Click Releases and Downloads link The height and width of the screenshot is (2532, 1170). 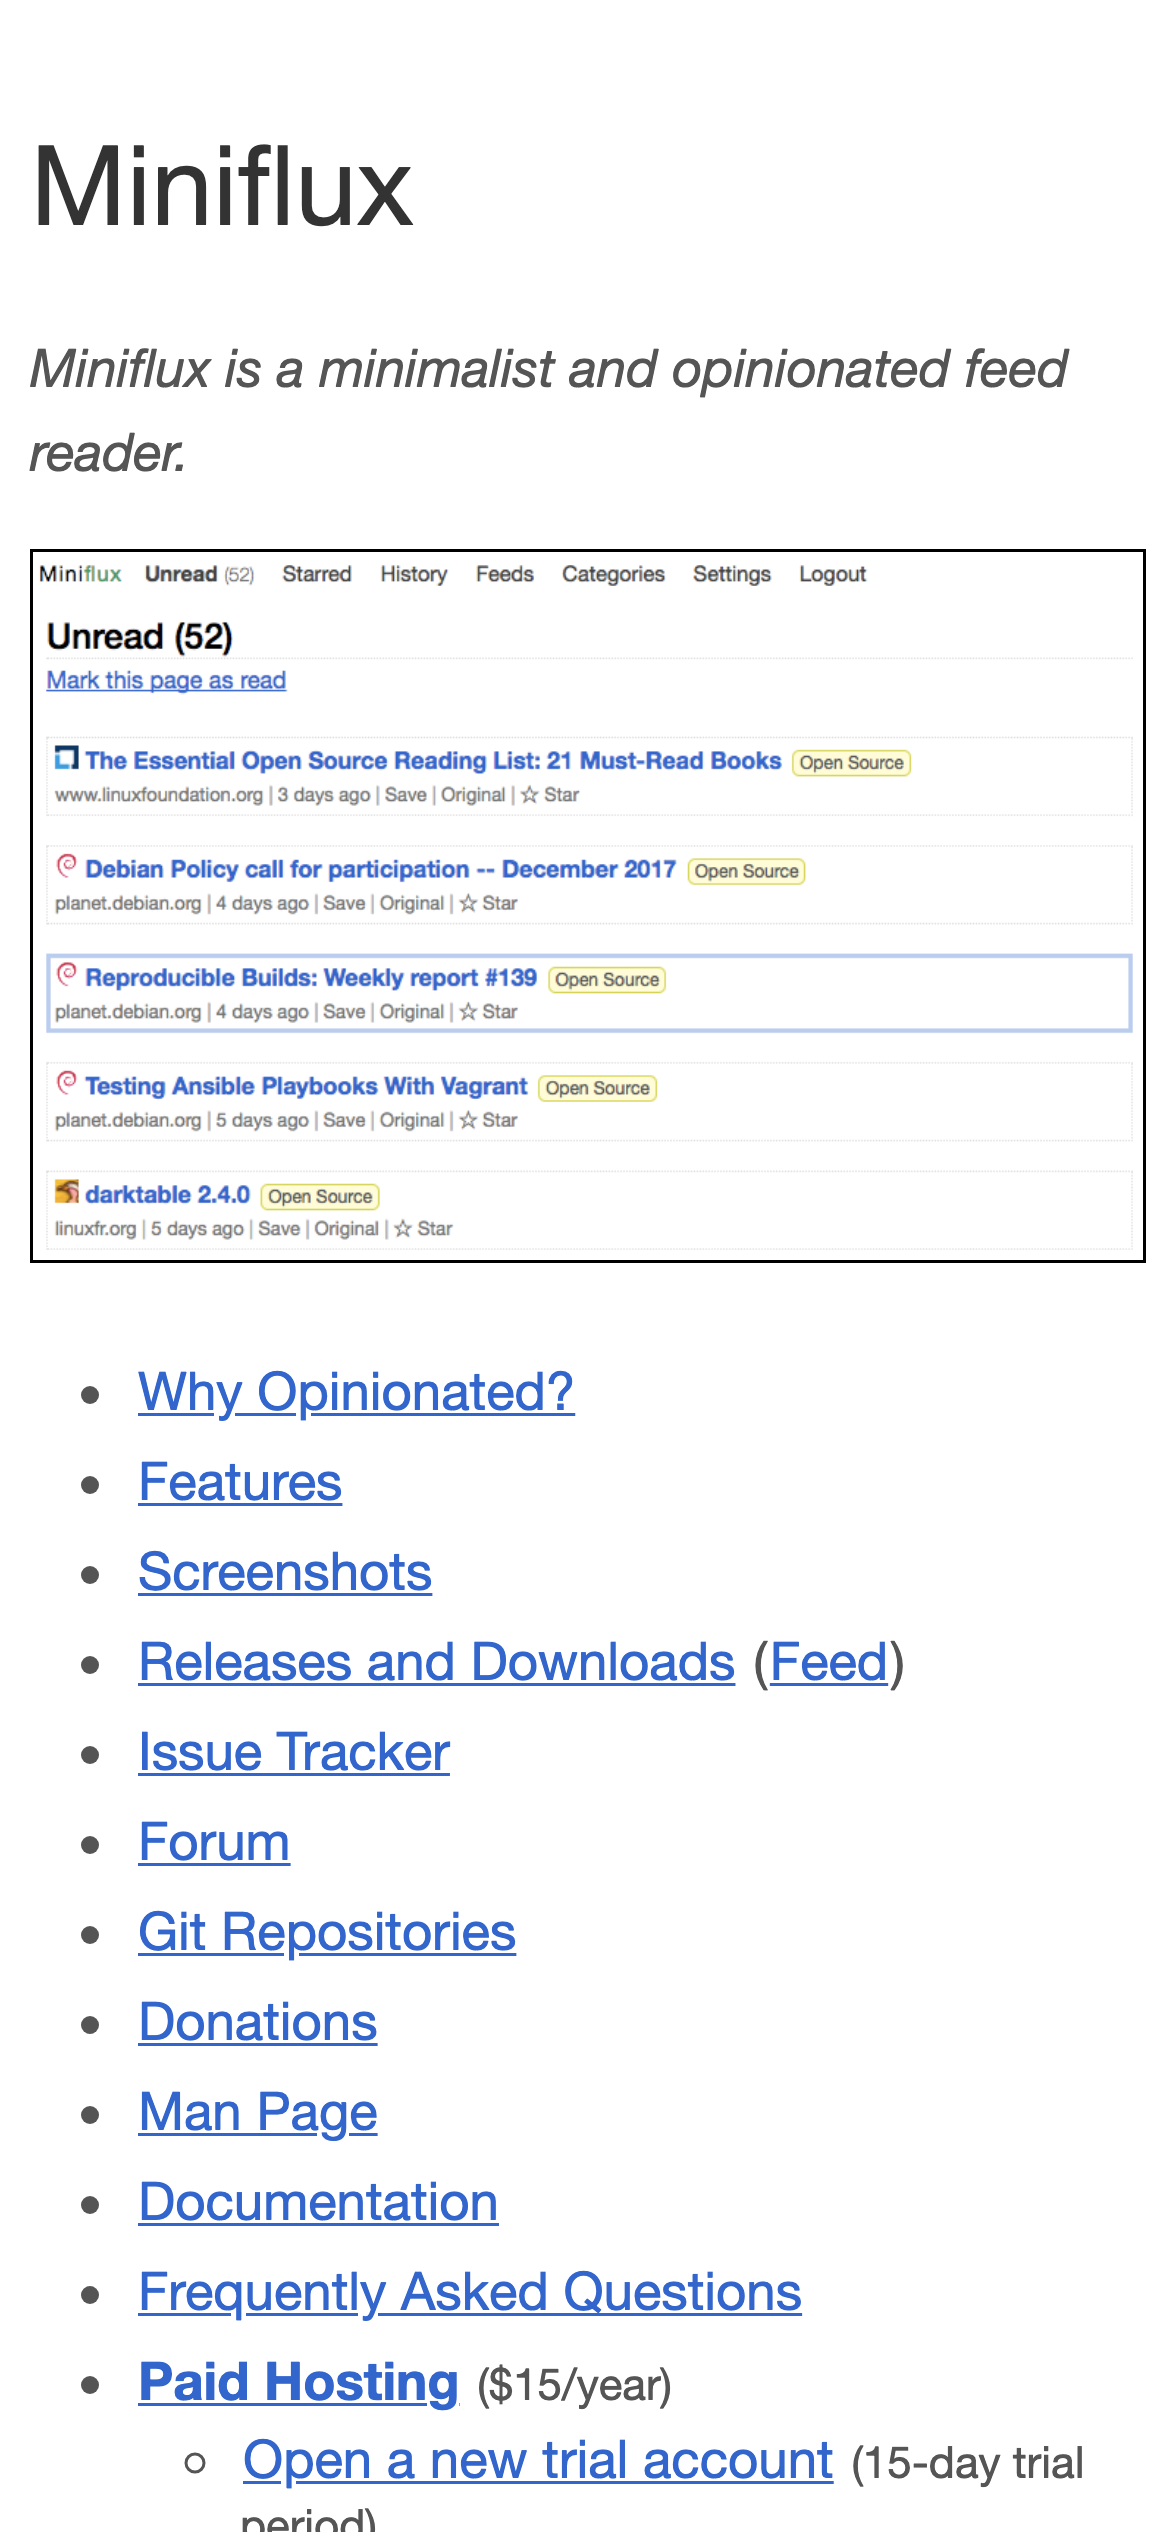(437, 1662)
